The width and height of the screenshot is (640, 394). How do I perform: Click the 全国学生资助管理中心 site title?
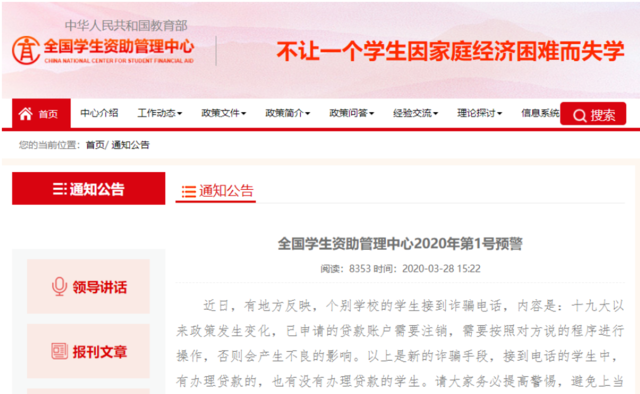119,47
